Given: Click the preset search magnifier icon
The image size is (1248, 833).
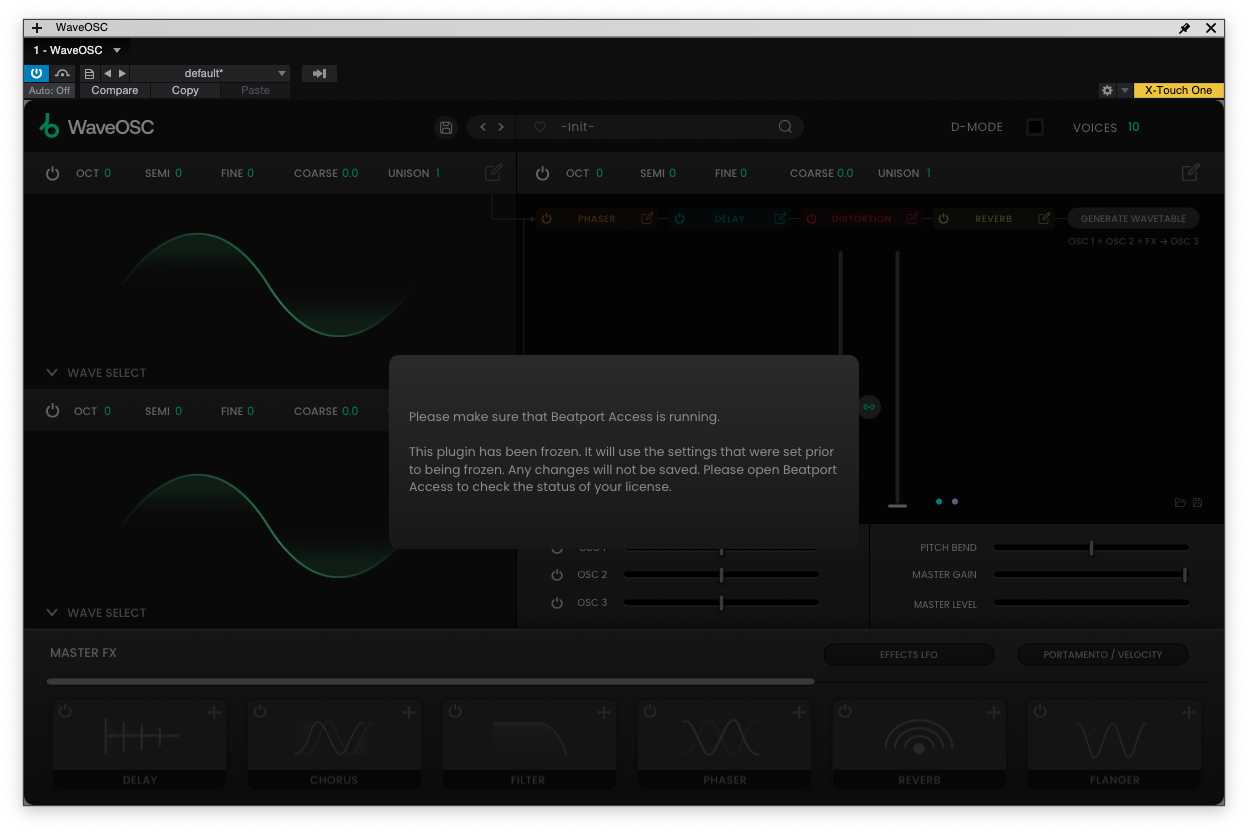Looking at the screenshot, I should pyautogui.click(x=785, y=127).
